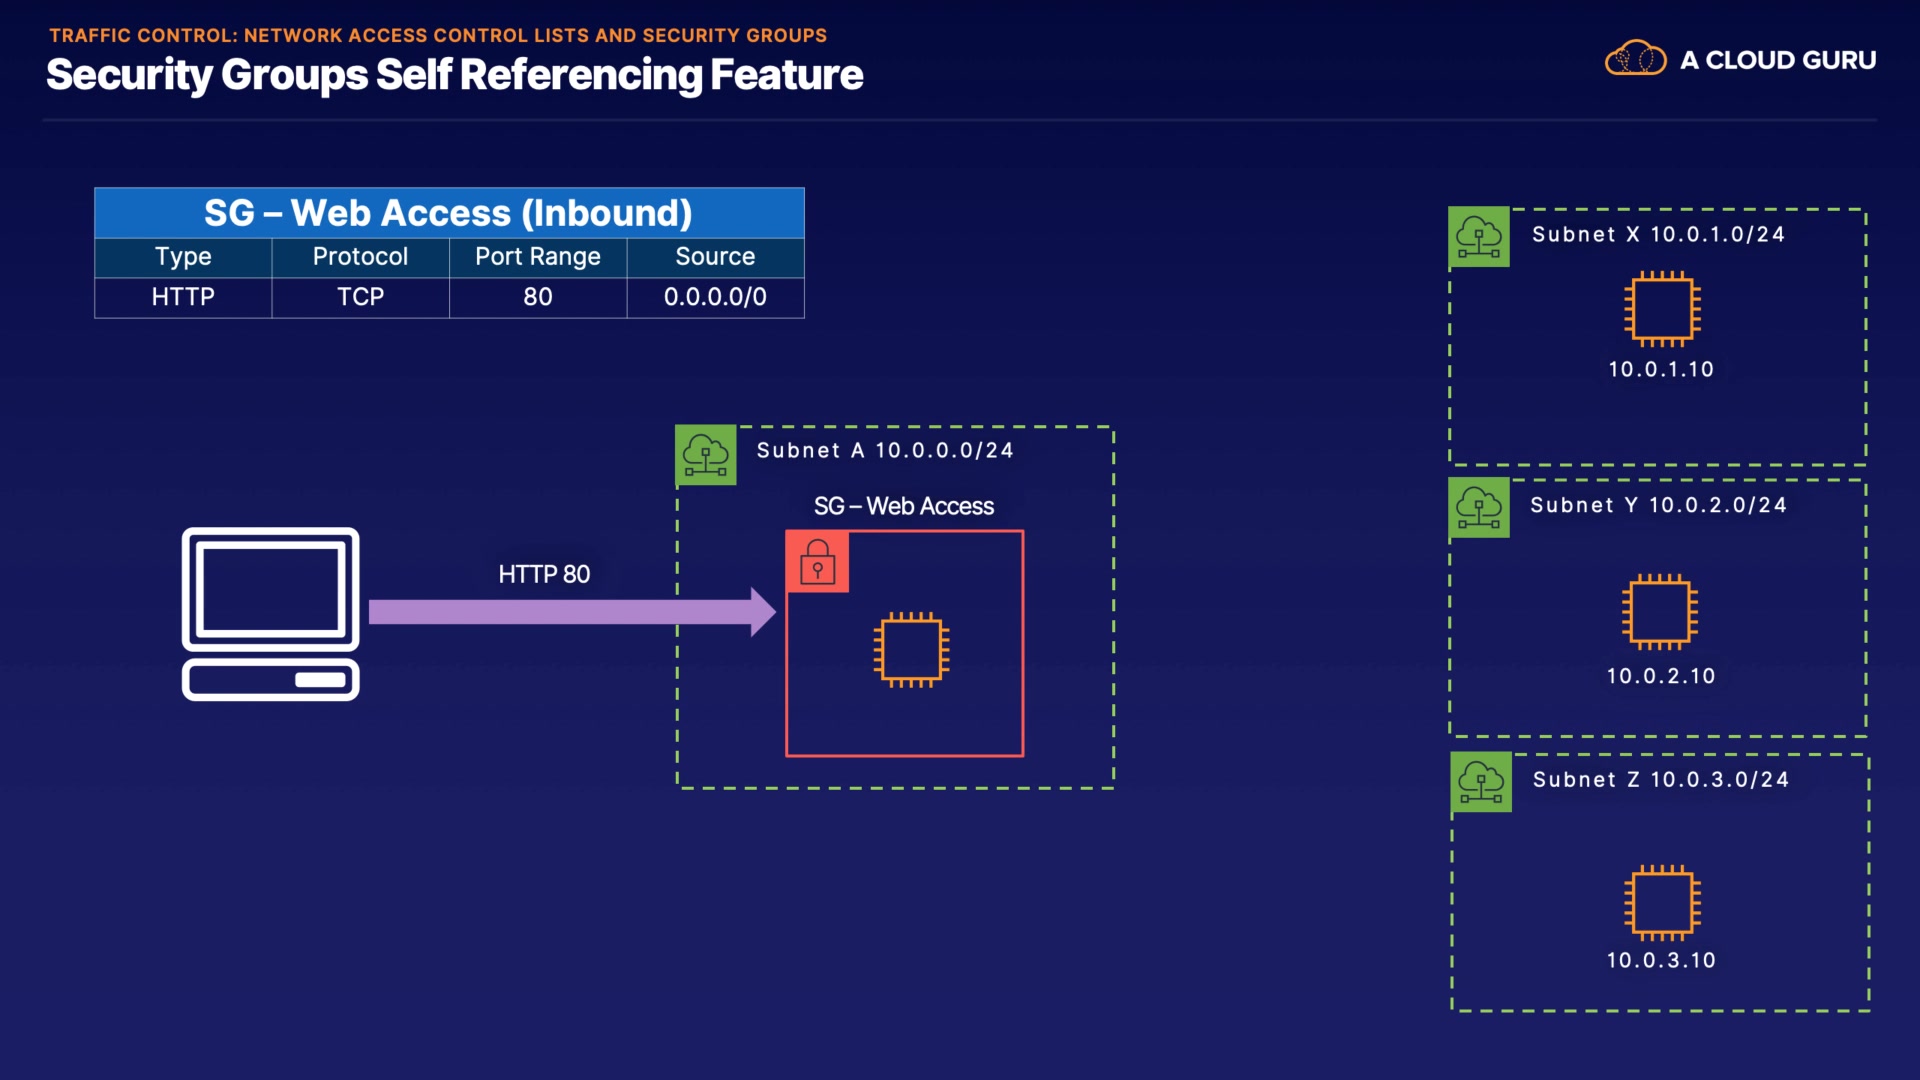1920x1080 pixels.
Task: Click the Subnet Z green cloud icon
Action: coord(1481,782)
